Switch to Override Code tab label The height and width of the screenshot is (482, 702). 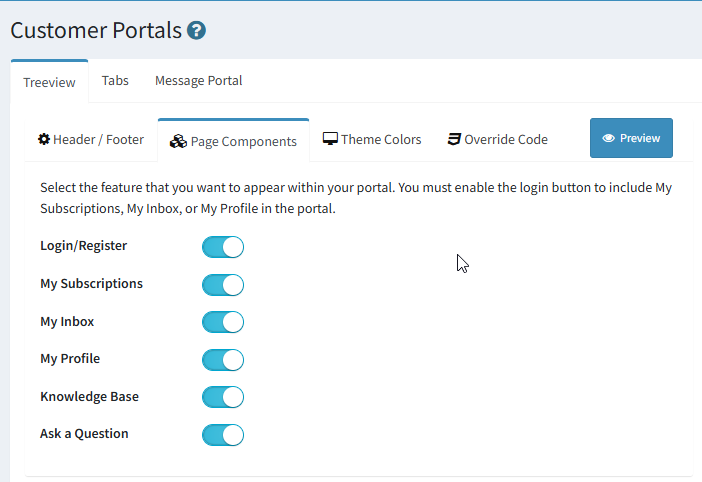click(506, 140)
